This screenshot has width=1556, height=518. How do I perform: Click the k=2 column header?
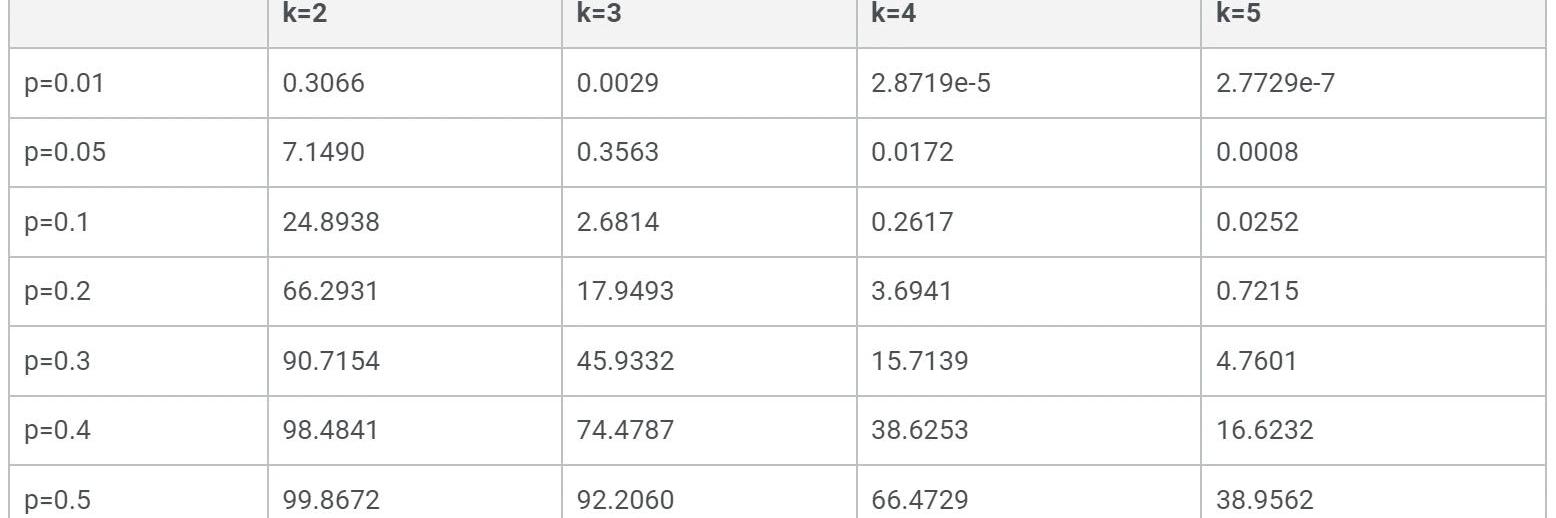(415, 23)
